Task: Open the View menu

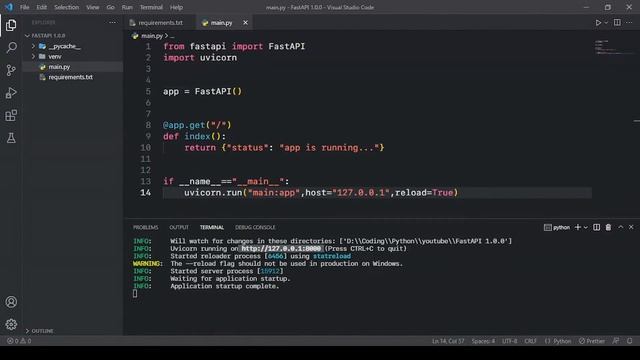Action: click(93, 7)
